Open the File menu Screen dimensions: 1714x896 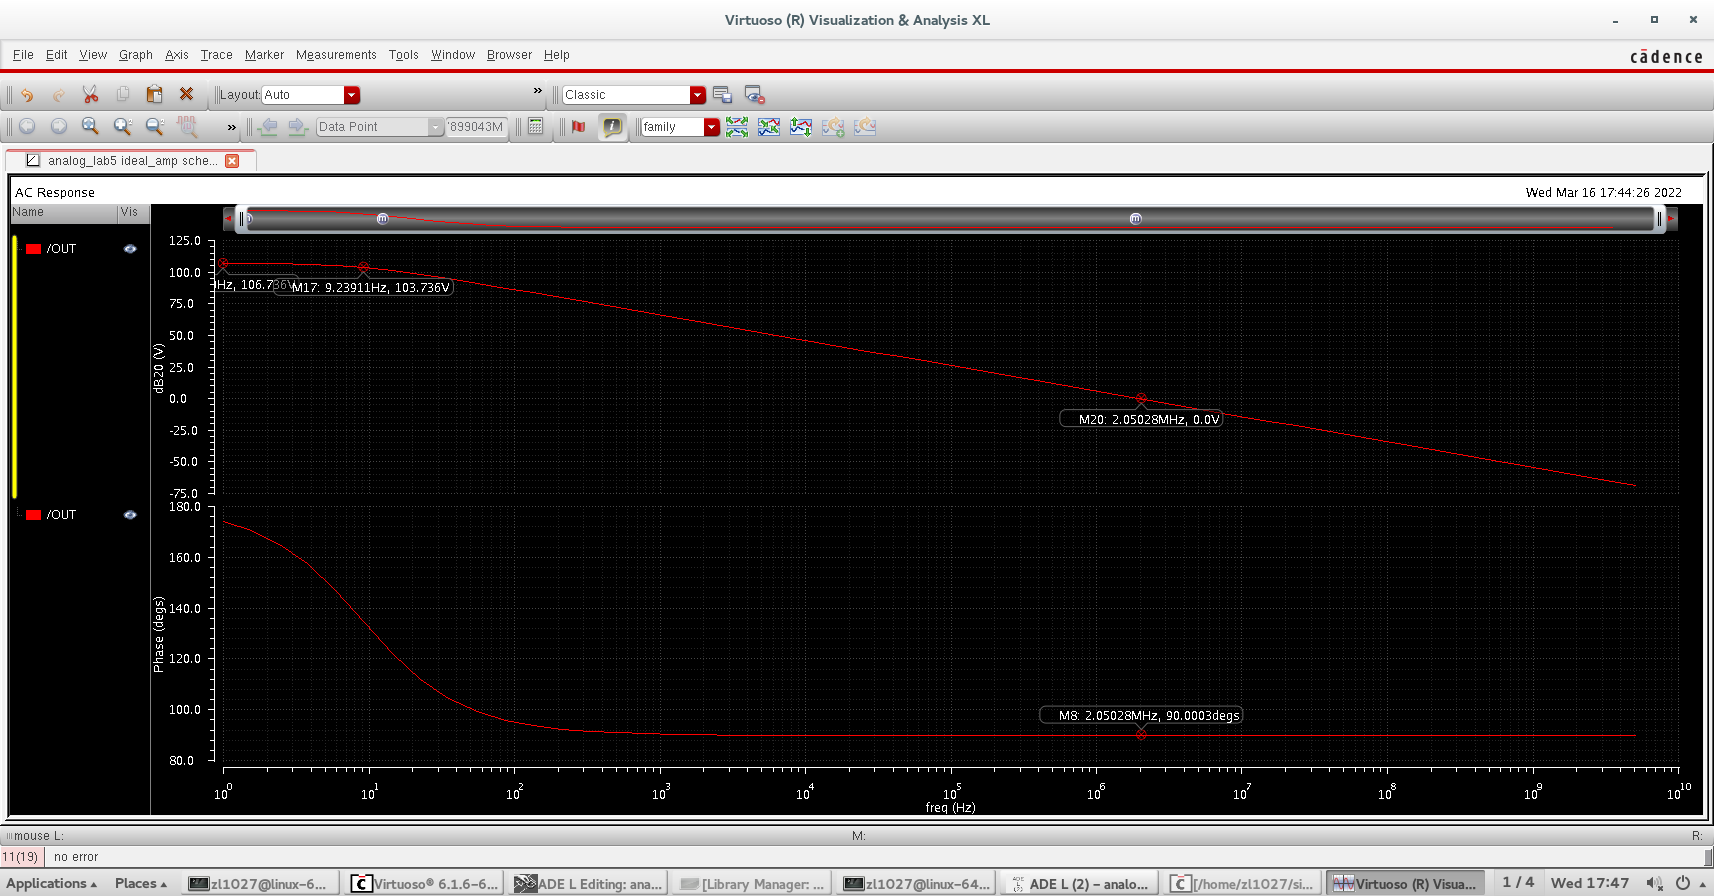tap(23, 55)
